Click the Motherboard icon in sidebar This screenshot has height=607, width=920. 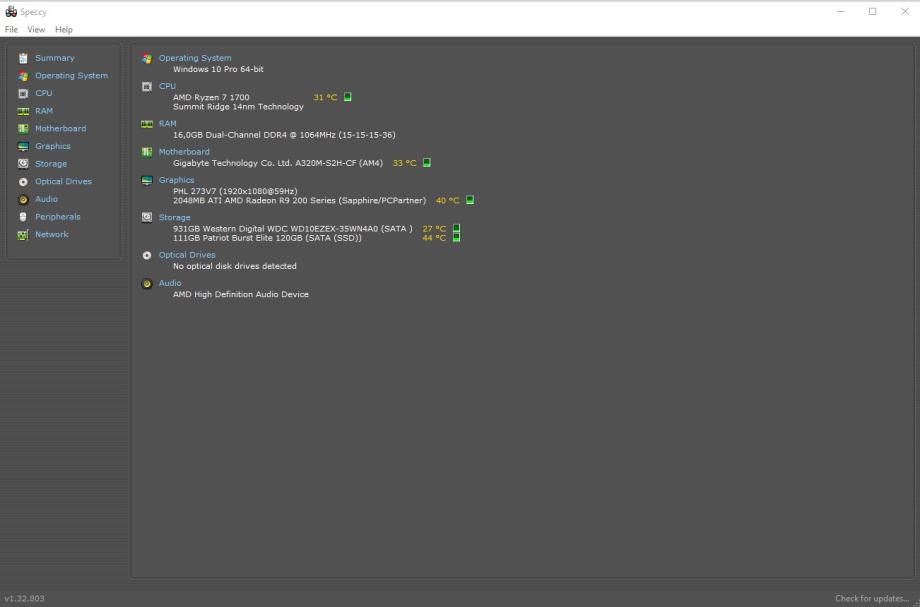coord(23,128)
